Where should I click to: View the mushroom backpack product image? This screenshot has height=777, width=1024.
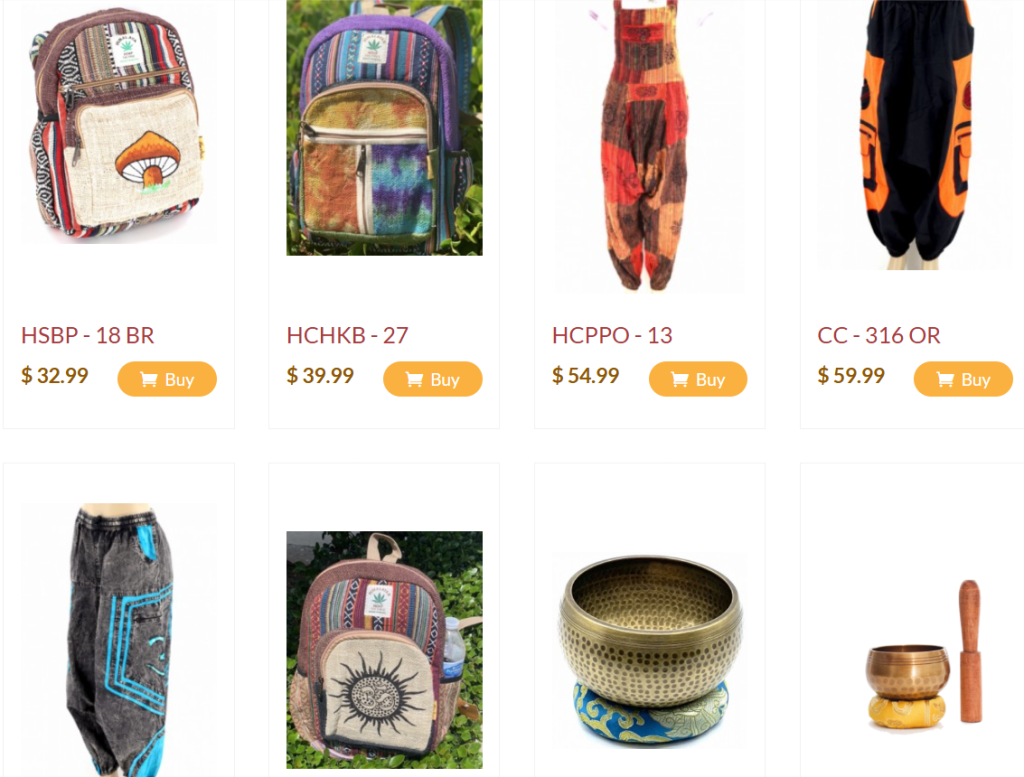point(119,124)
